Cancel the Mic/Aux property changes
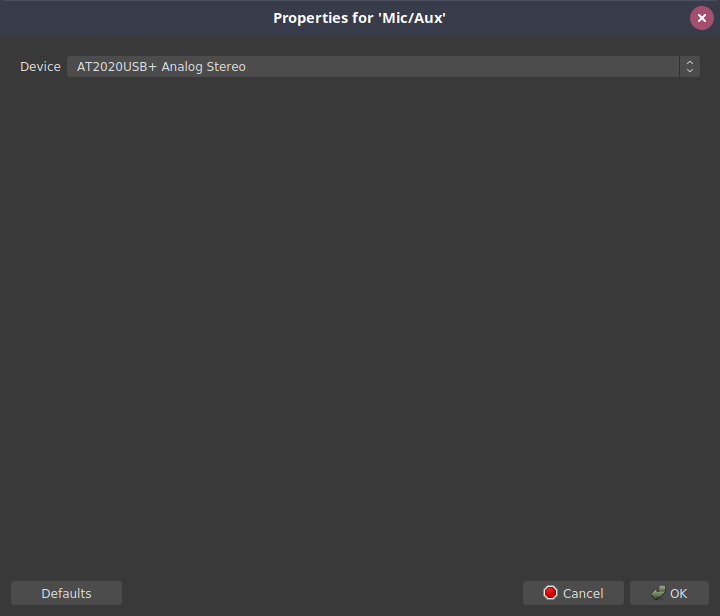This screenshot has height=616, width=720. [x=573, y=593]
